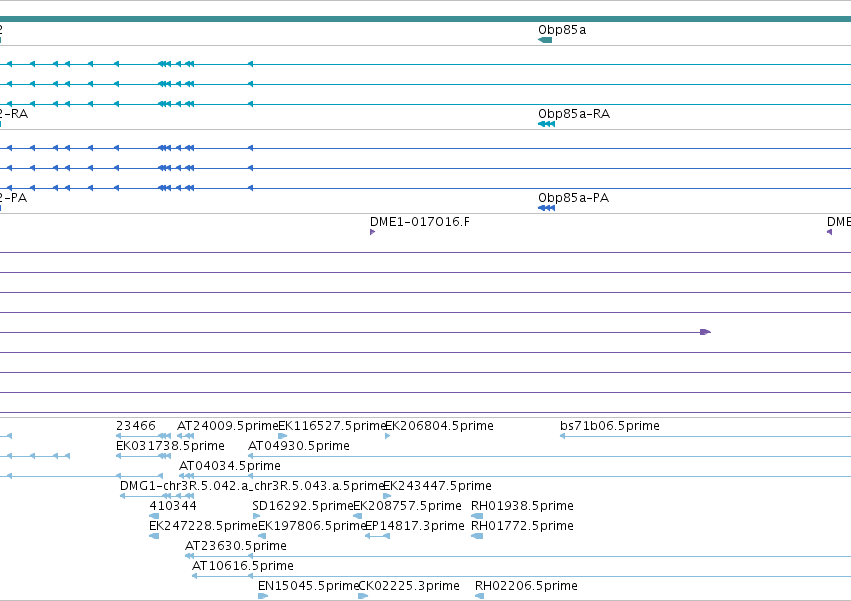Click the purple arrowhead ending the long purple feature line
The image size is (851, 601).
point(706,332)
